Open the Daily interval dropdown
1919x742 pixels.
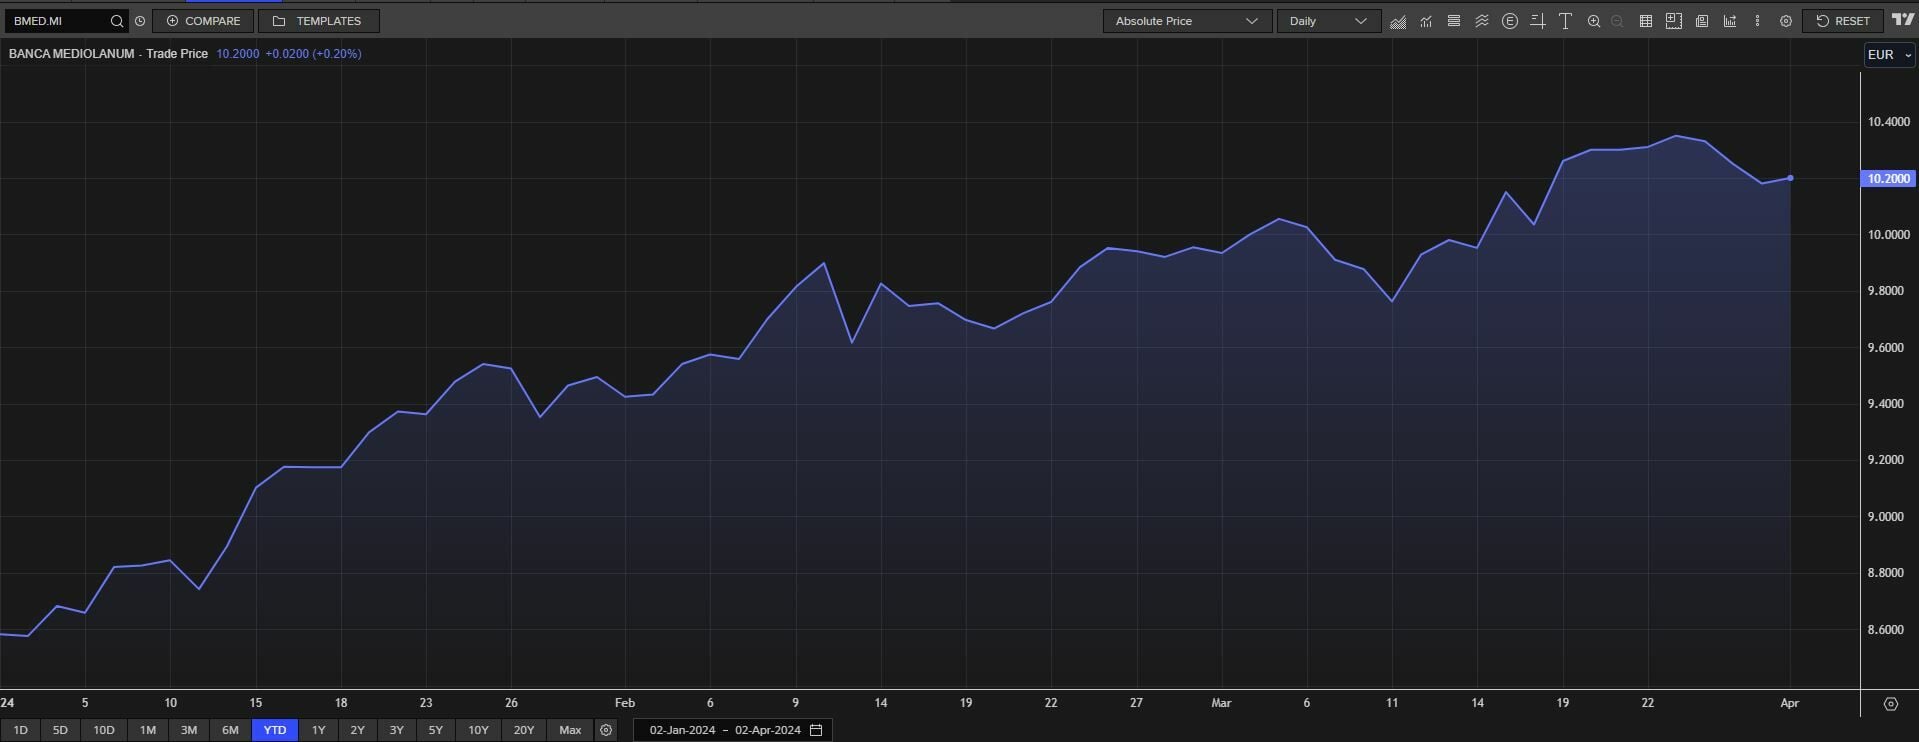click(x=1328, y=21)
